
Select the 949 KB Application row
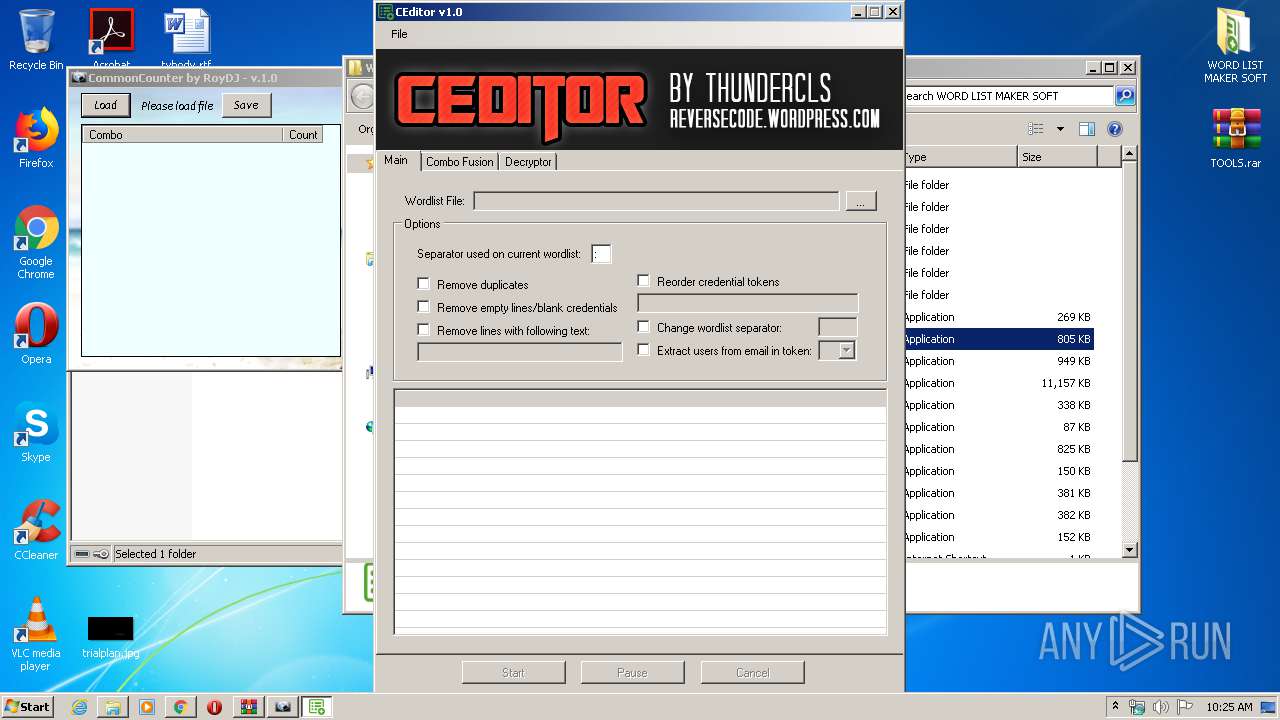tap(998, 361)
